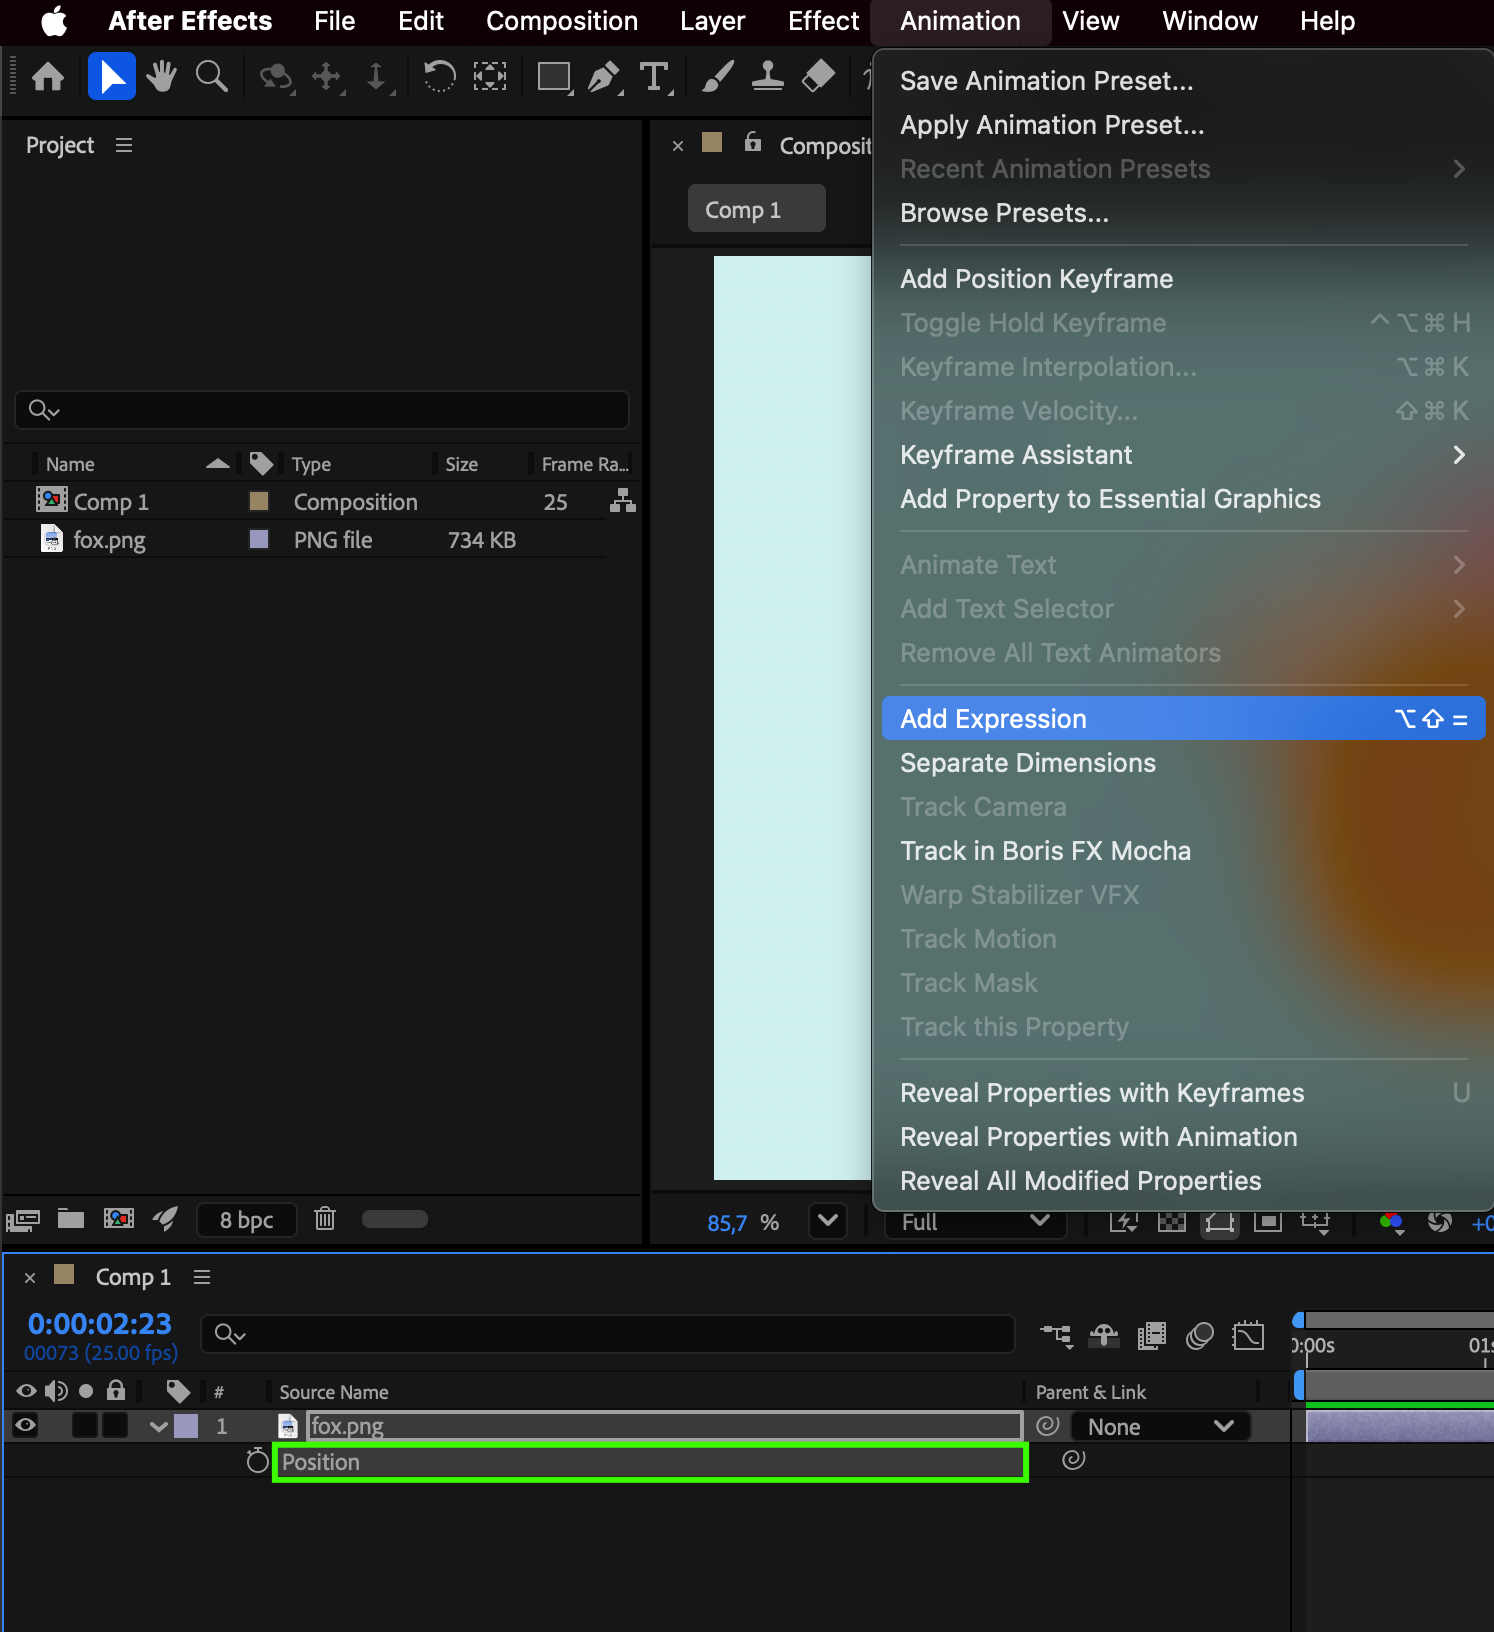Screen dimensions: 1494x1632
Task: Open composition mini-flowchart in timeline
Action: pos(1056,1335)
